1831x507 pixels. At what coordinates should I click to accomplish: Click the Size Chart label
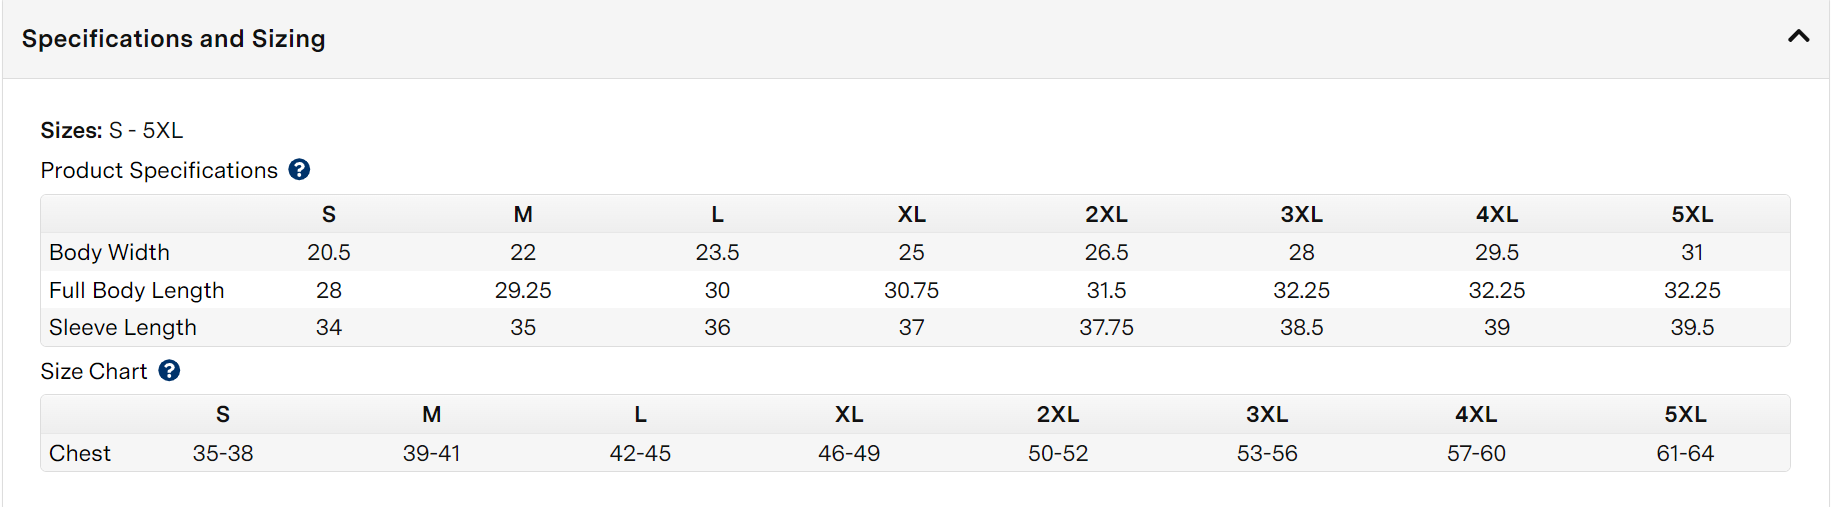coord(94,371)
